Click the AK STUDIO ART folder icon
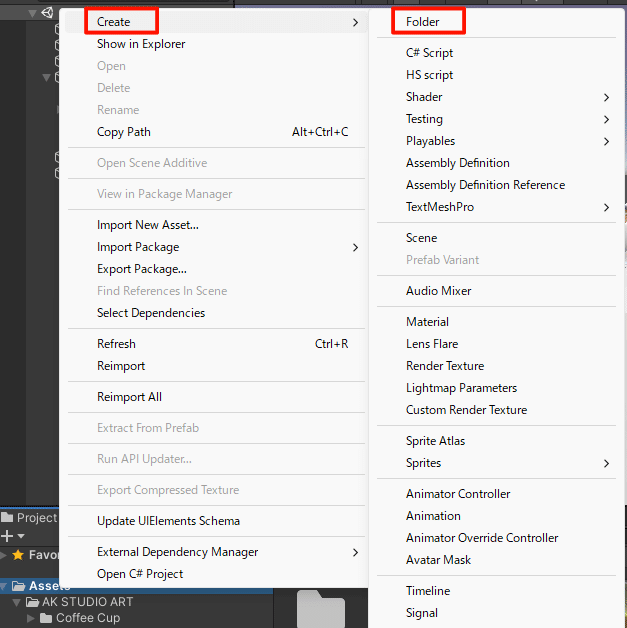Image resolution: width=627 pixels, height=628 pixels. click(x=32, y=602)
